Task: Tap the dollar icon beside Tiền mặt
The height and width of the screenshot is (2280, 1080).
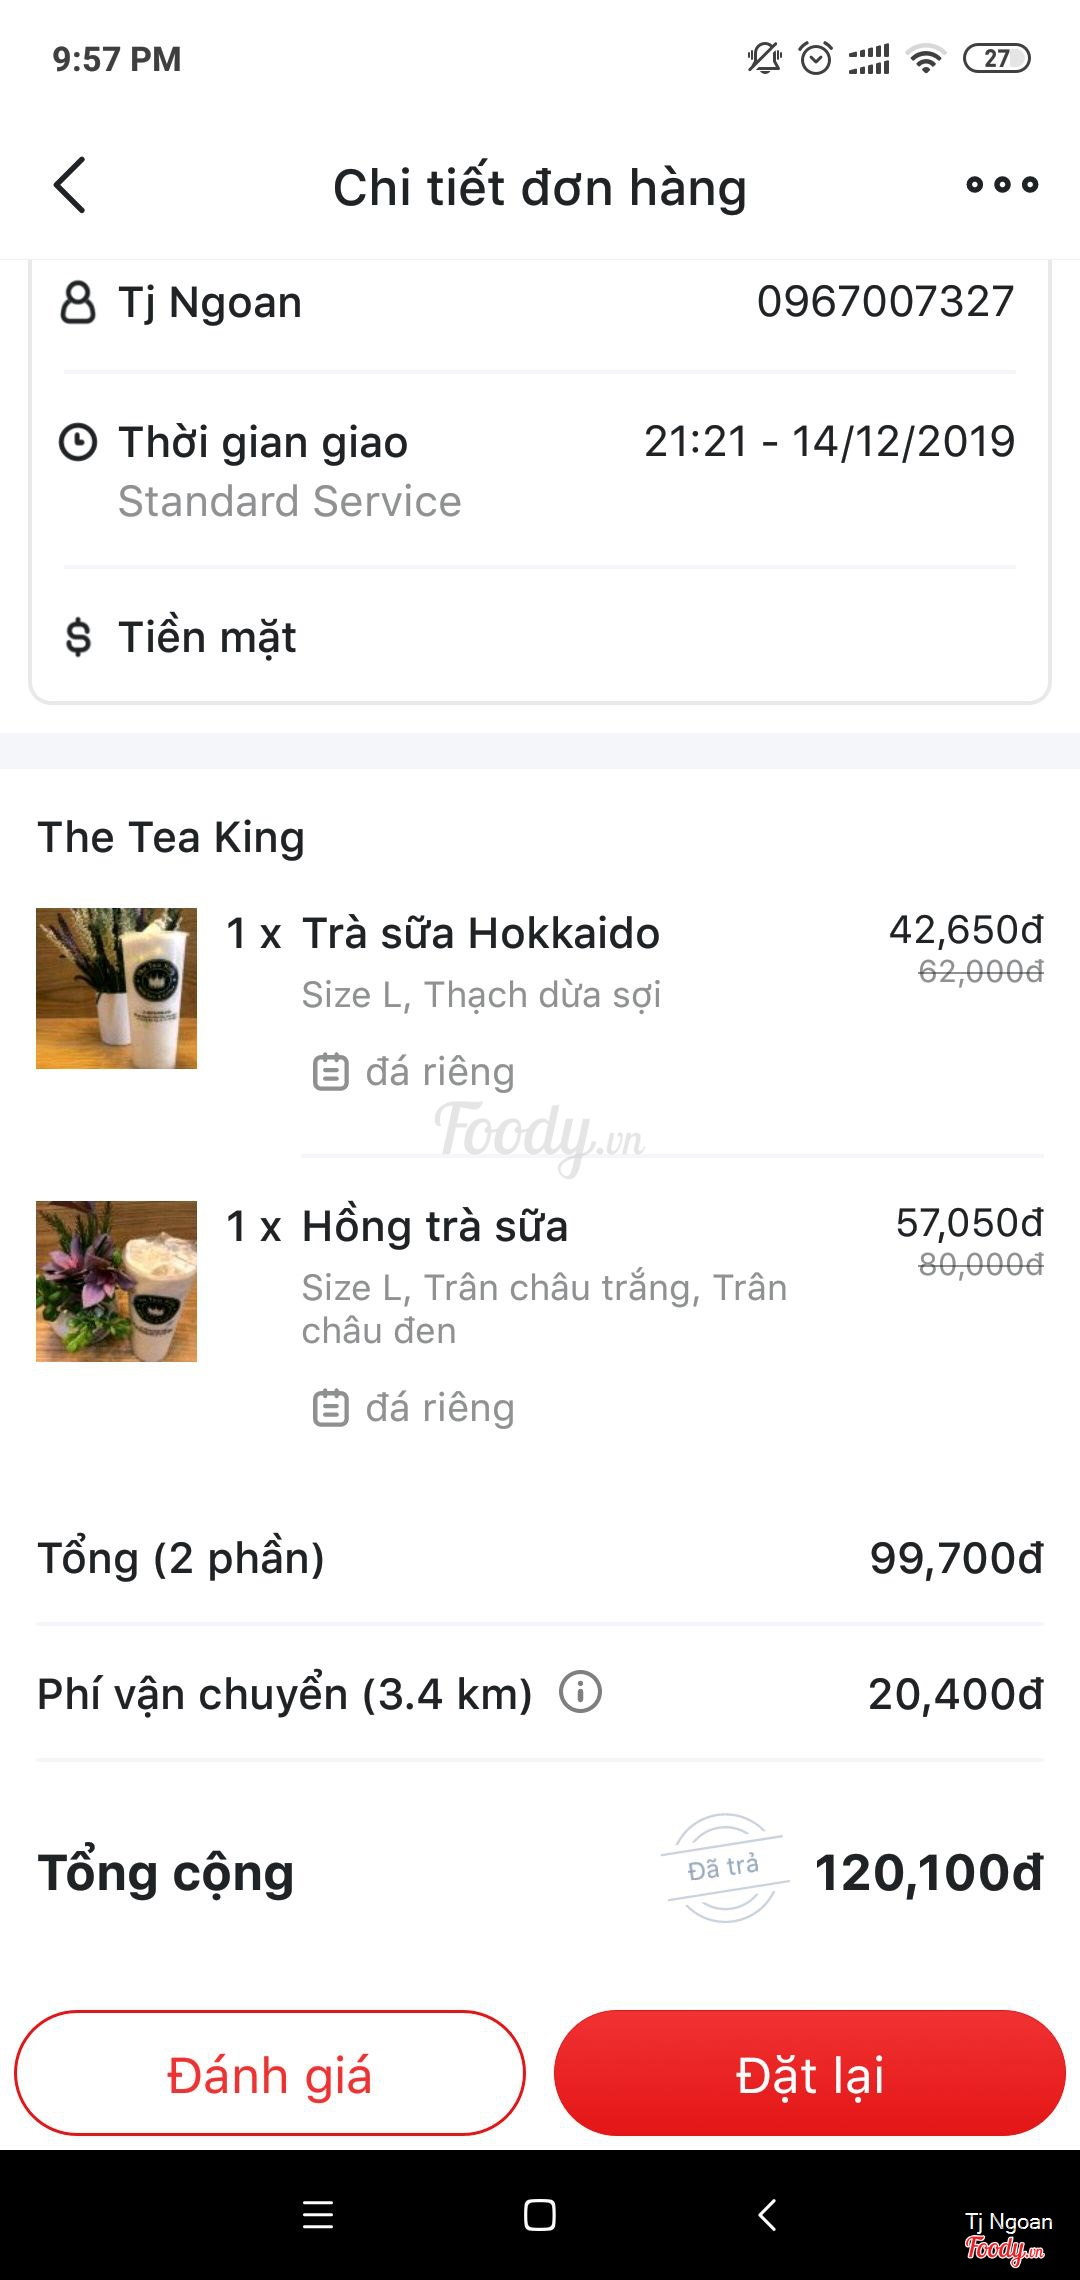Action: point(78,637)
